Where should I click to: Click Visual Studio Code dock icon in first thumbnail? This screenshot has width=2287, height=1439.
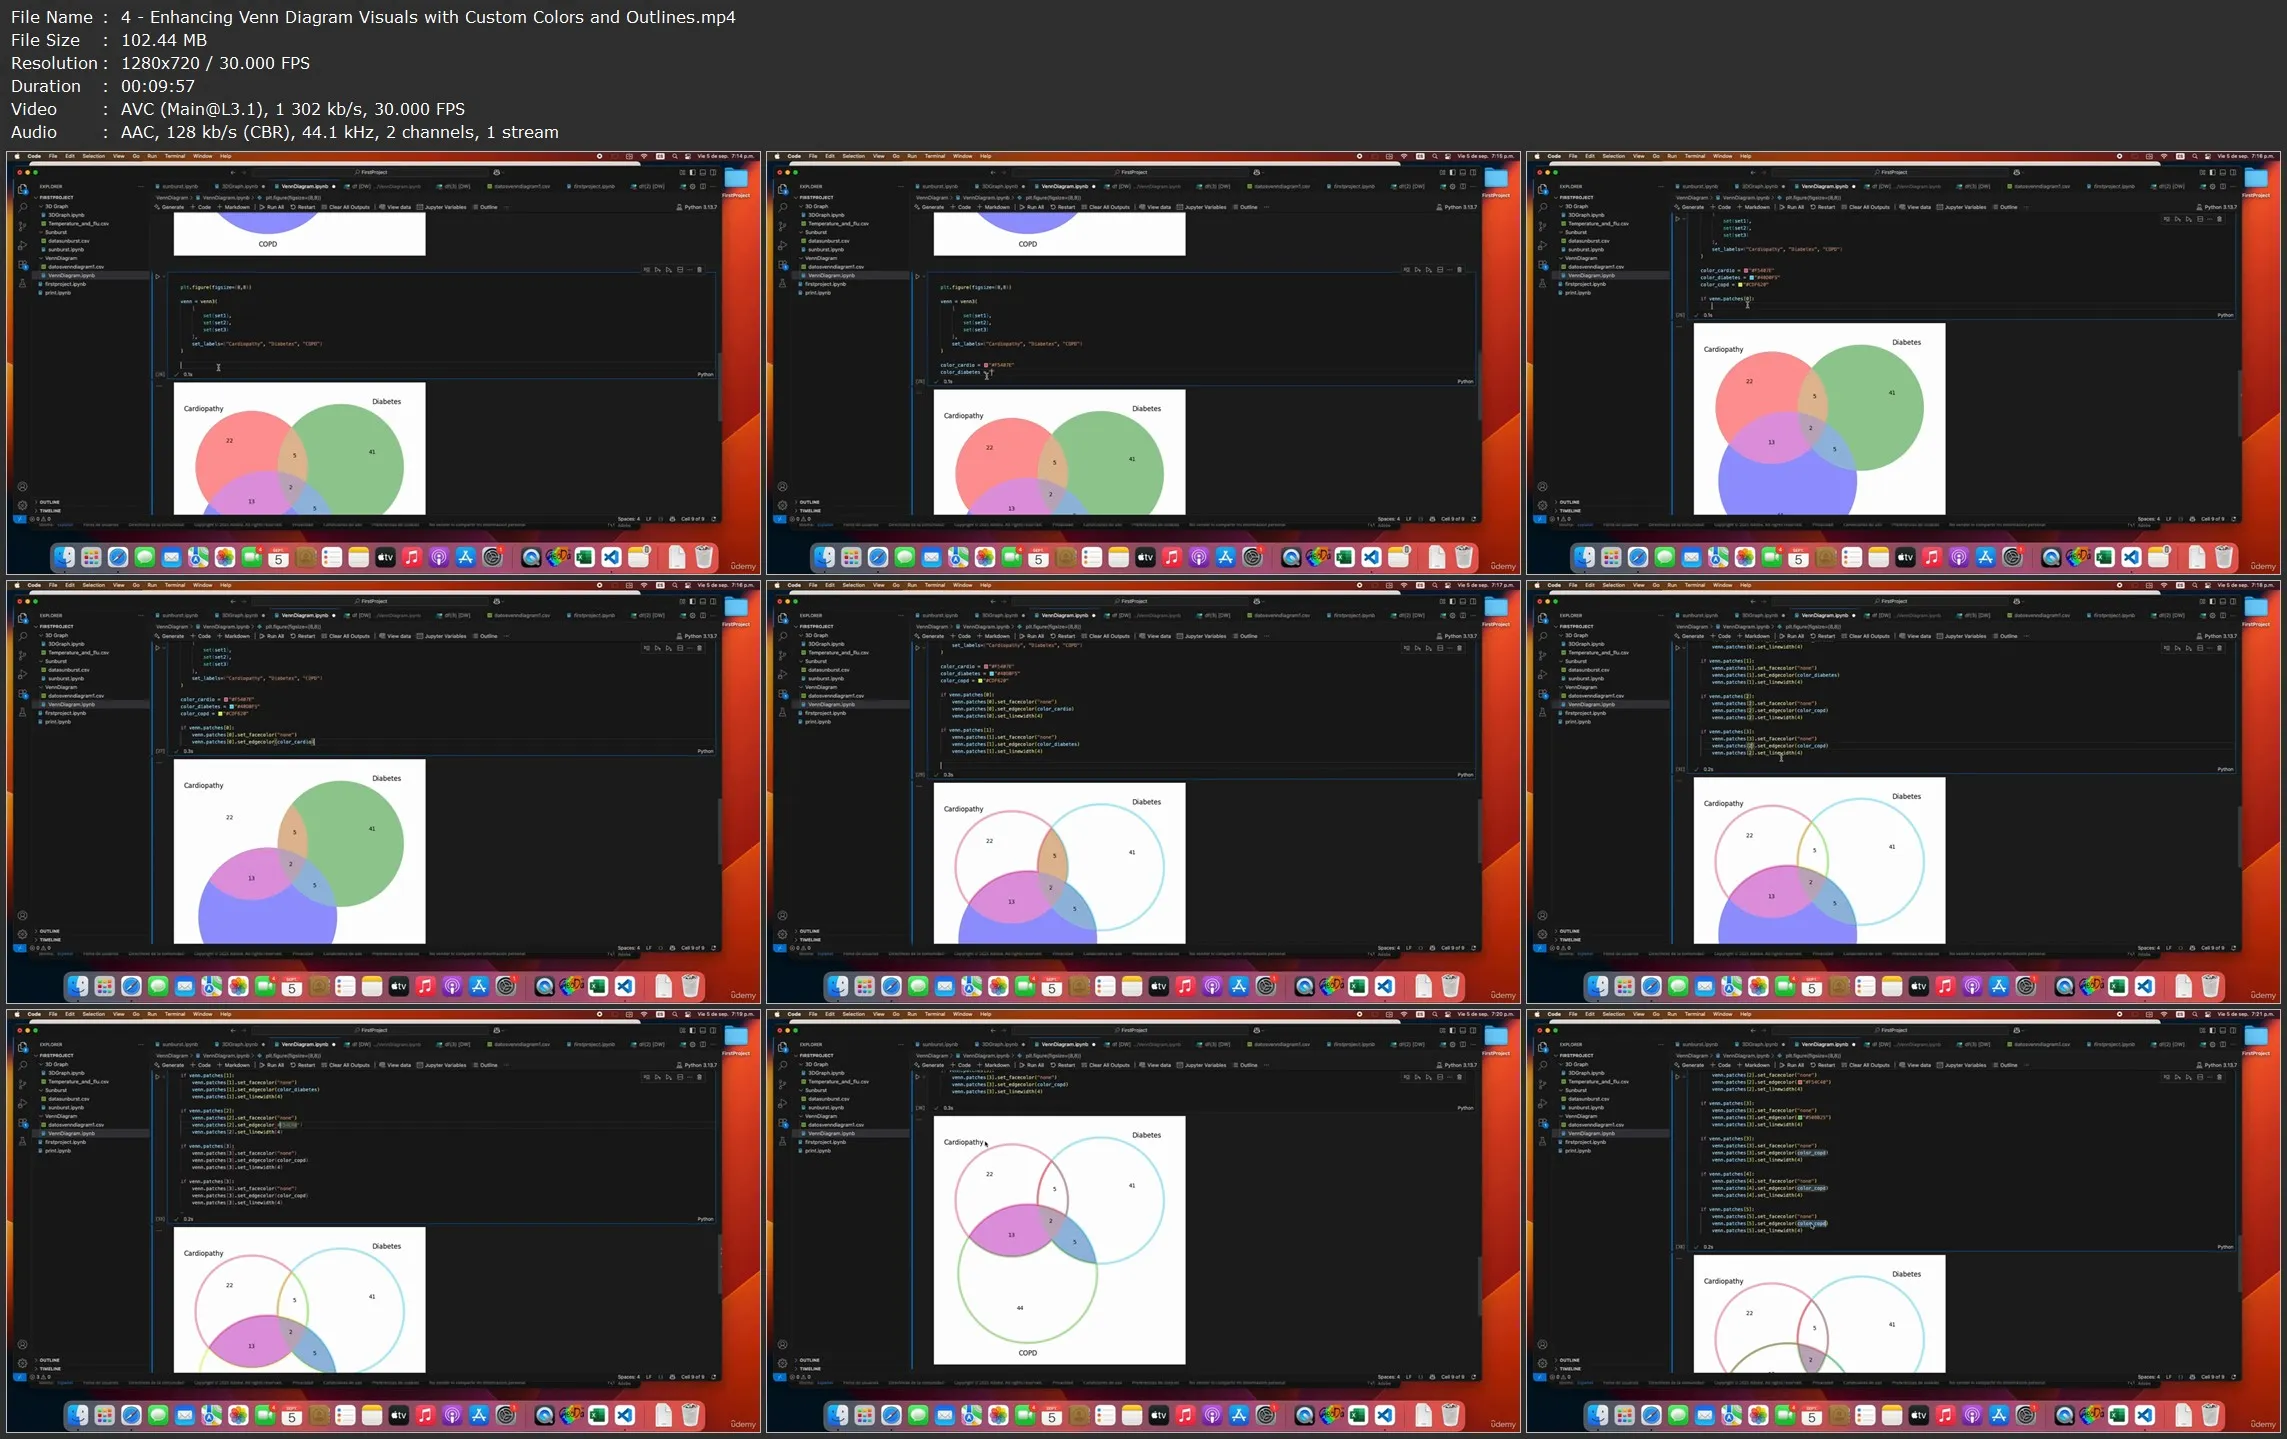click(611, 558)
